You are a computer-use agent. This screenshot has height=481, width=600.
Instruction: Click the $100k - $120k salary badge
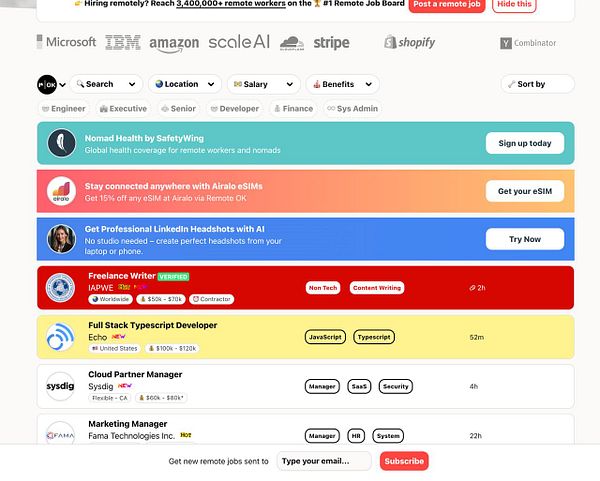[172, 349]
